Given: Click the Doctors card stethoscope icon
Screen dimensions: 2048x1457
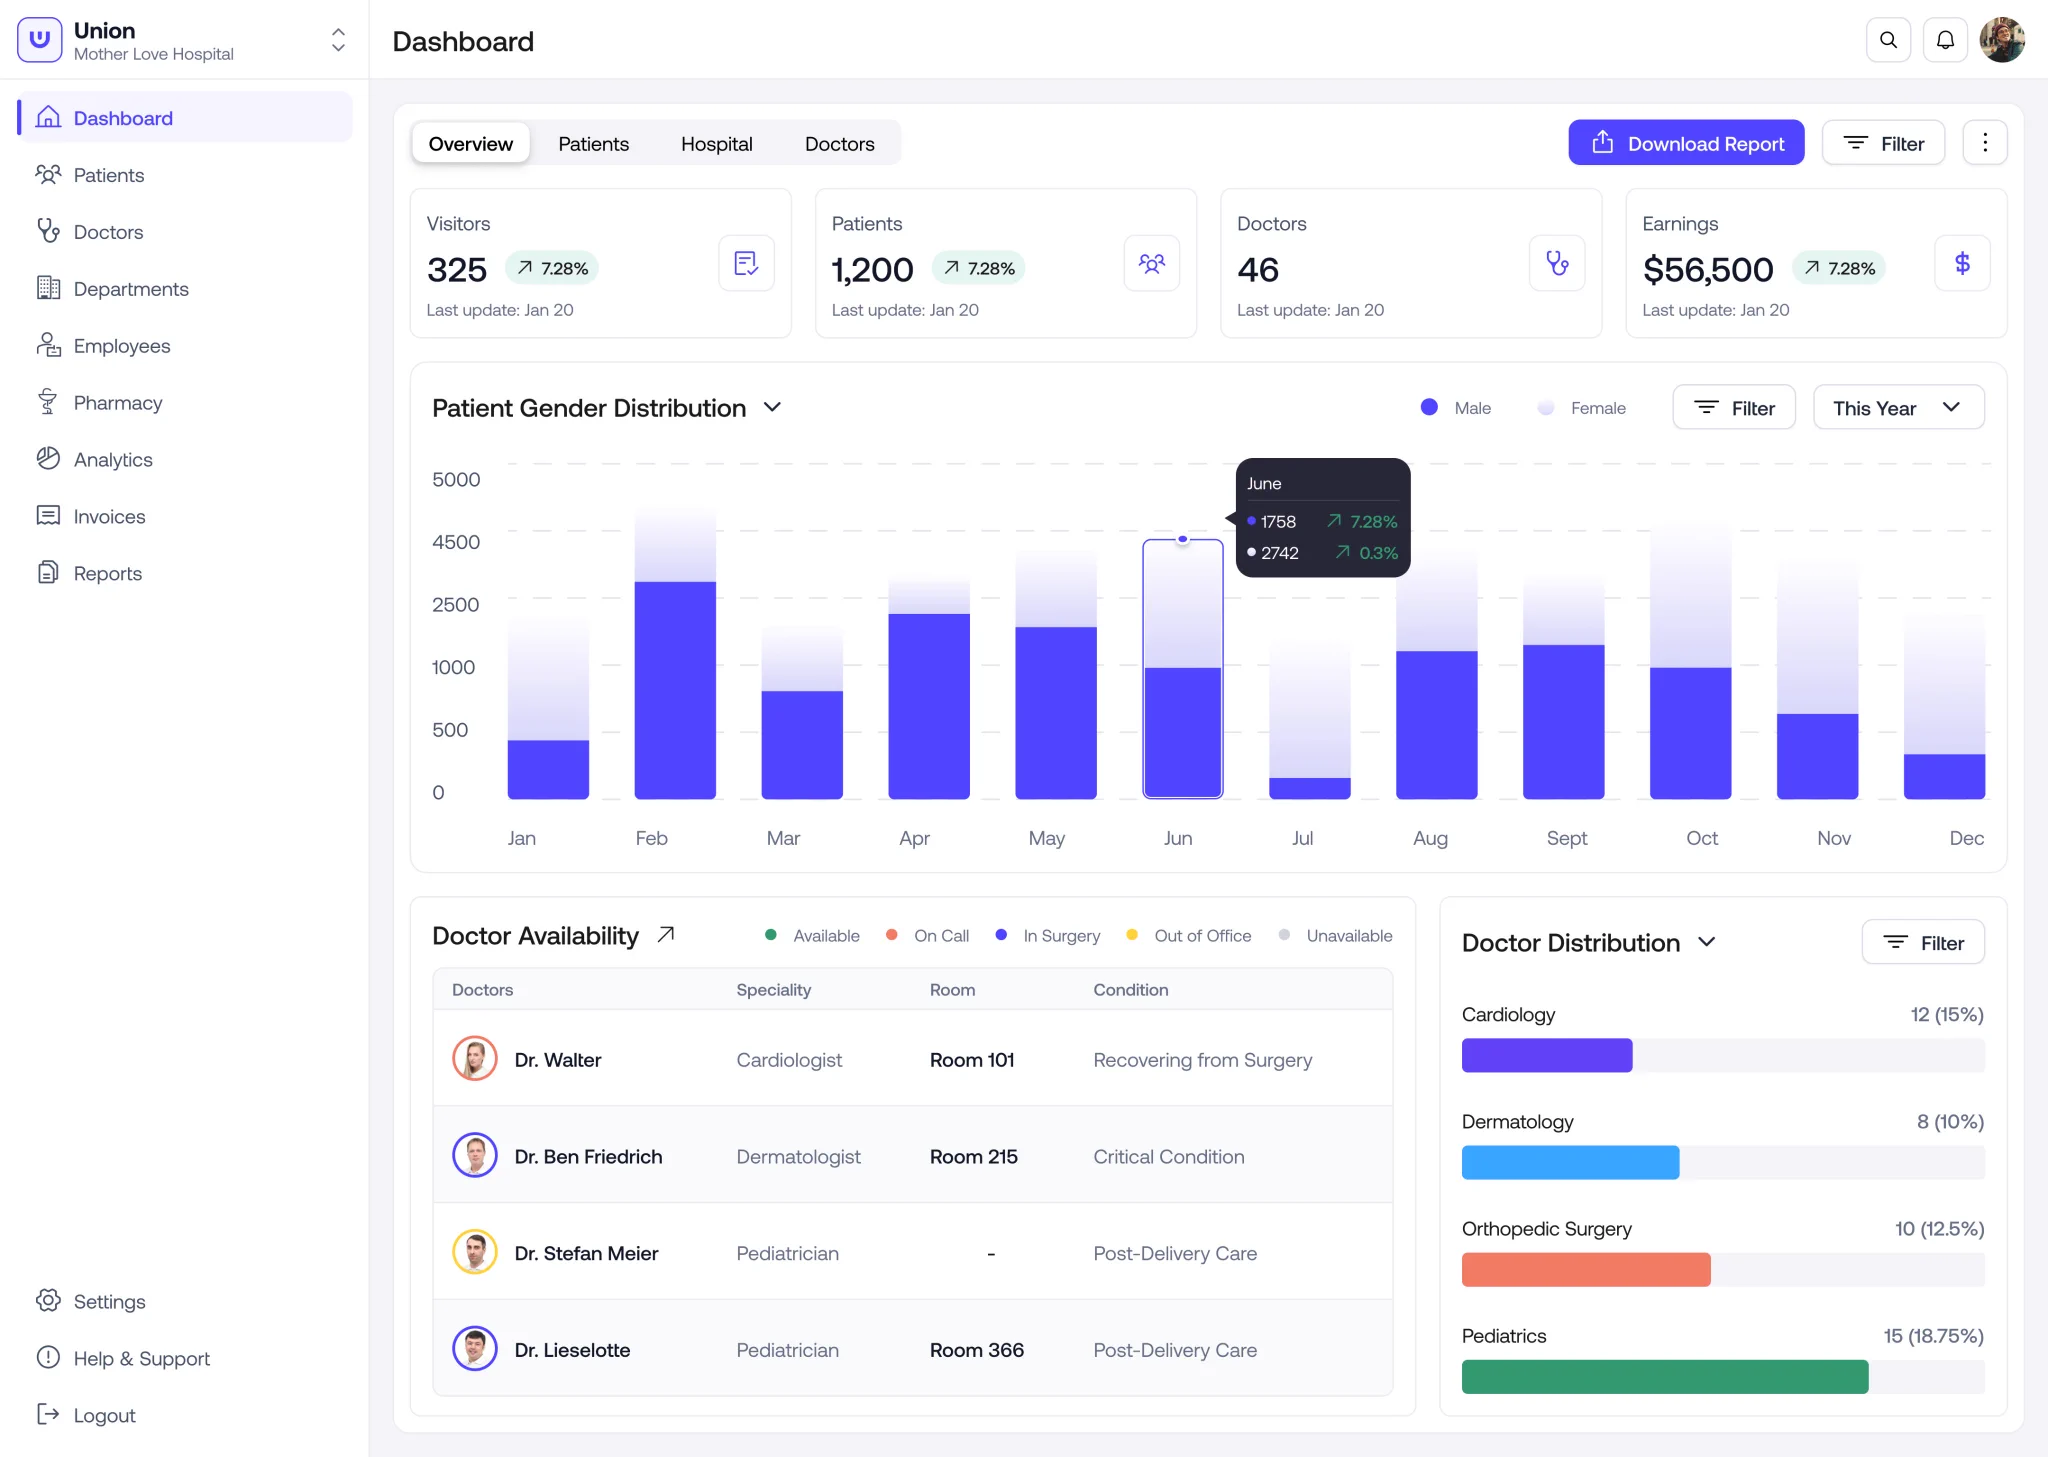Looking at the screenshot, I should pos(1557,263).
